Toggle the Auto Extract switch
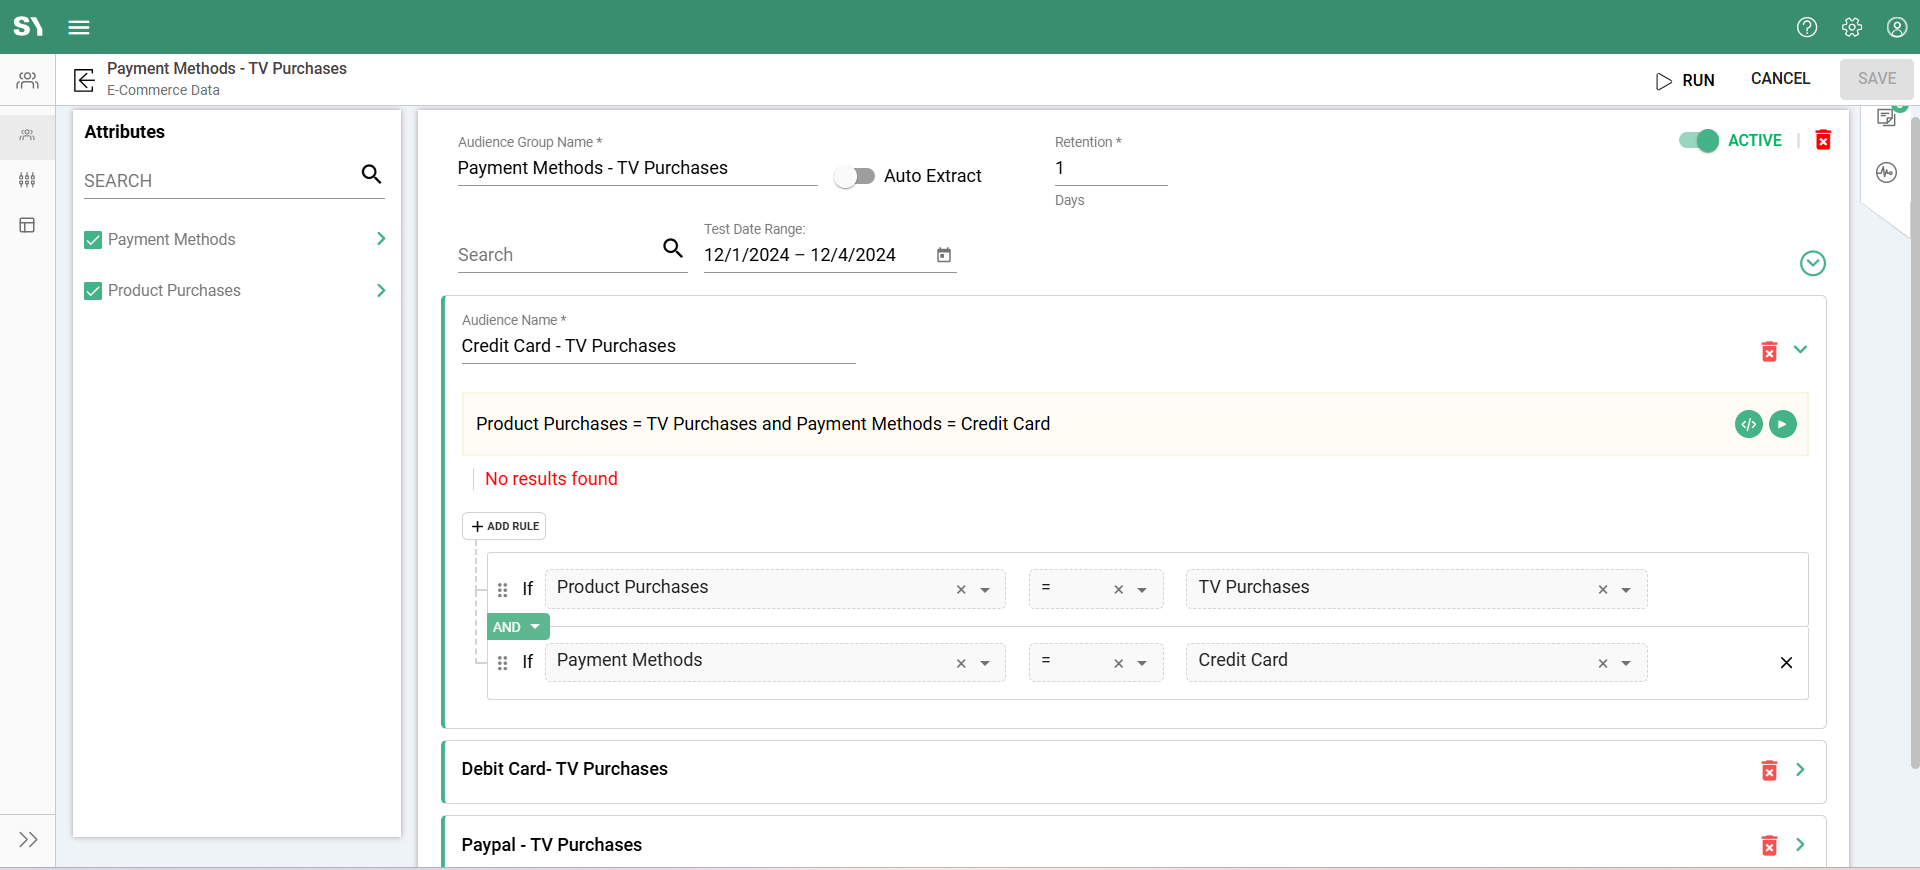 (855, 176)
